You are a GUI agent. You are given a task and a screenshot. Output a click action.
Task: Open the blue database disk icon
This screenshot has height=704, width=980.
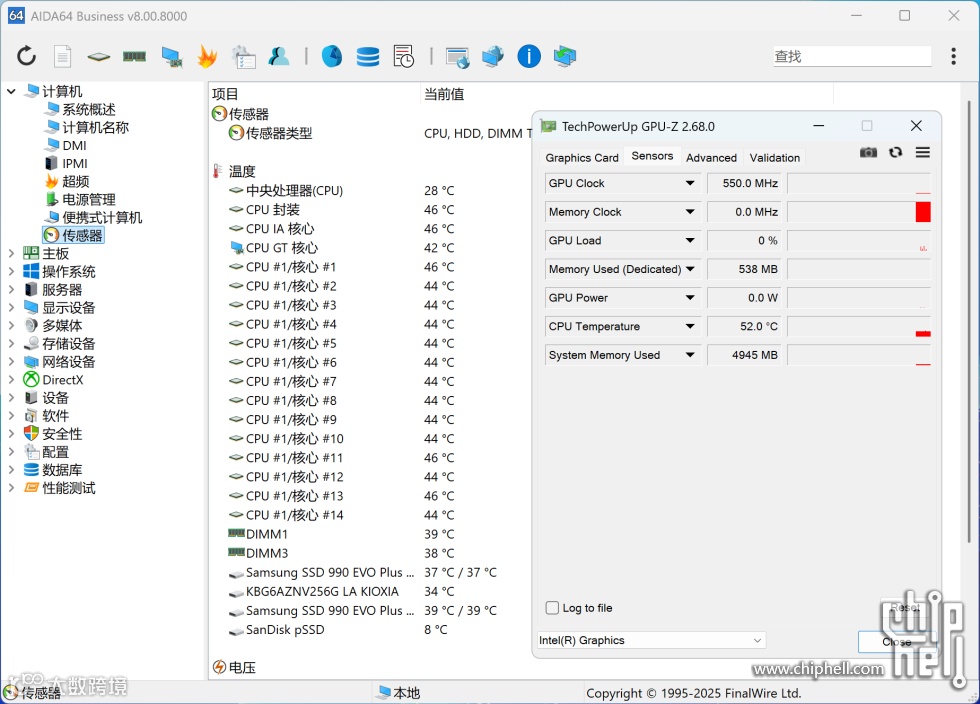(x=368, y=57)
